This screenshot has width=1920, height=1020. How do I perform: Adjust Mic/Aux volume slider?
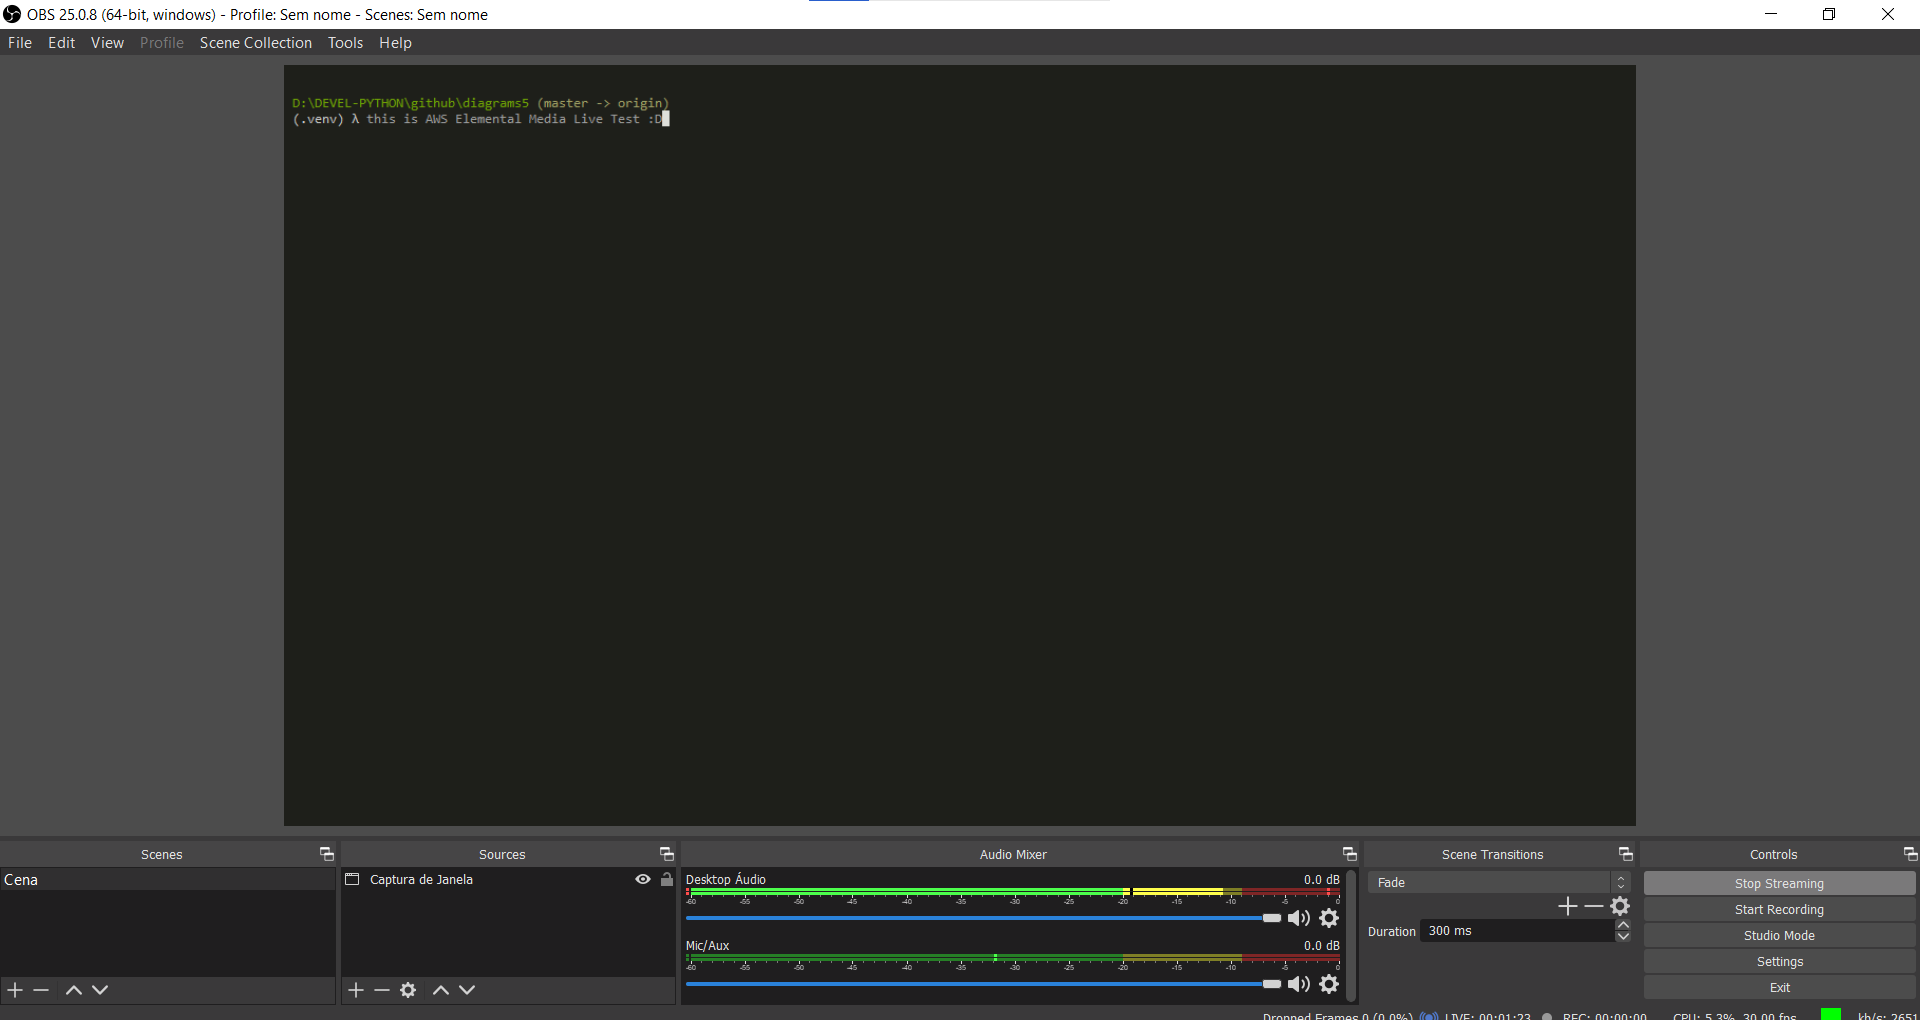[983, 984]
